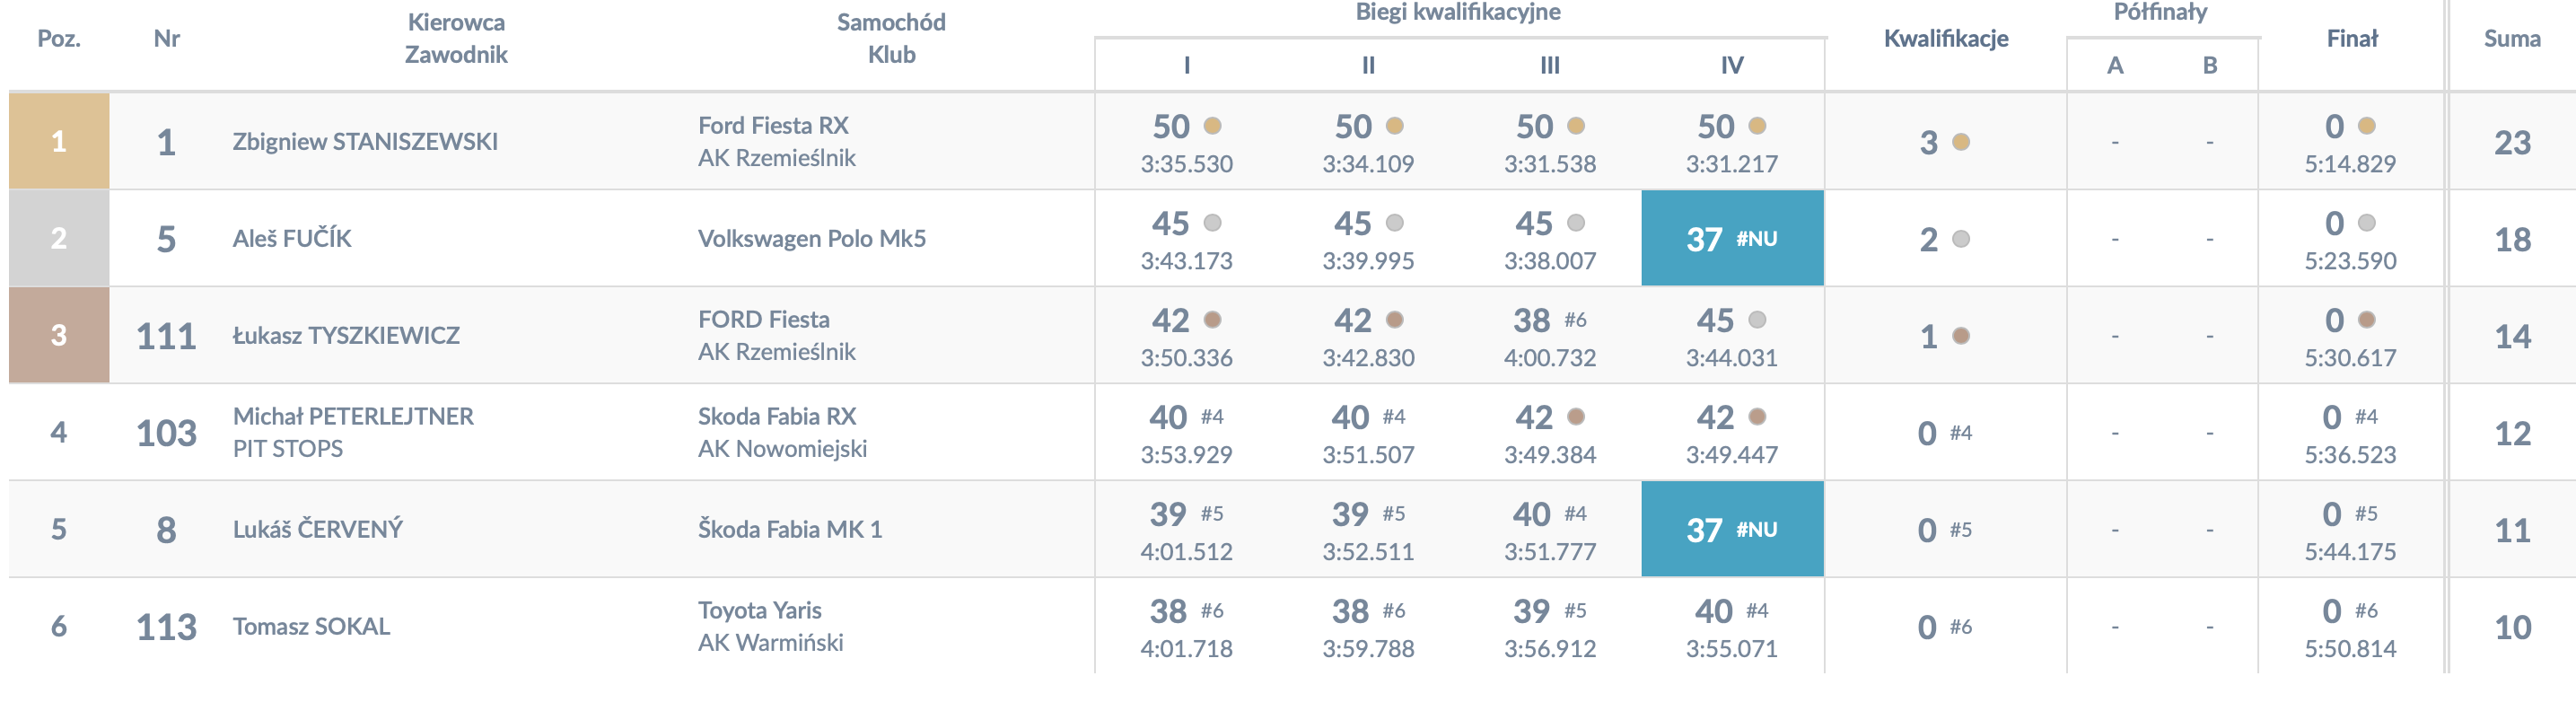Click gold dot in Staniszewski Kwalifikacje cell

[1961, 142]
